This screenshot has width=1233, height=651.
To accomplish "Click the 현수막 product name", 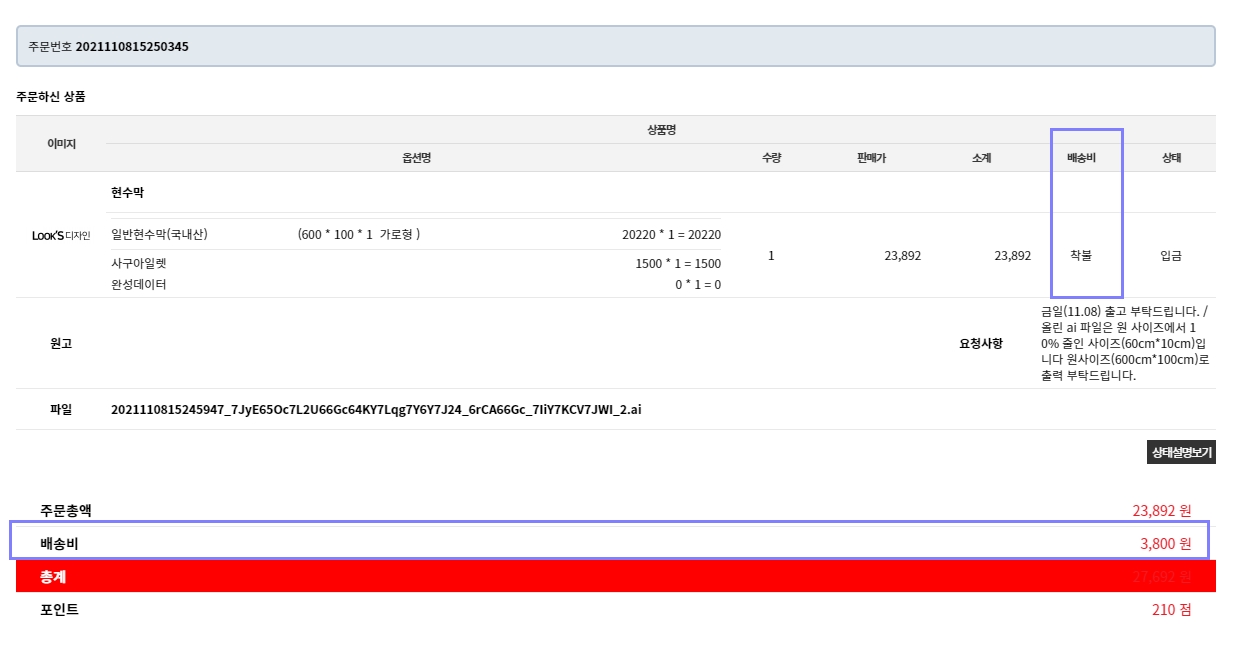I will pos(127,192).
